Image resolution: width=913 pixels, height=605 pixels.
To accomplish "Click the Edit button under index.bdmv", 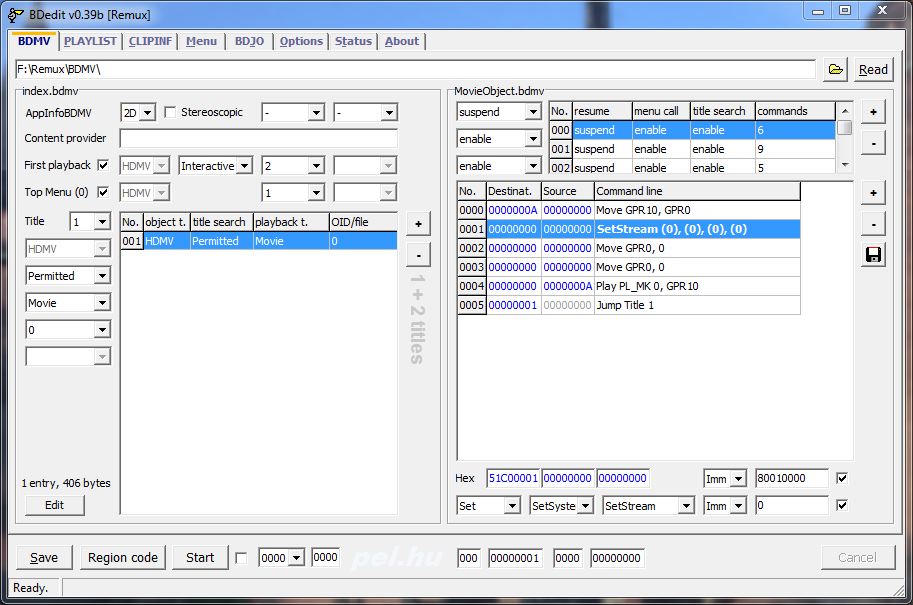I will 55,505.
